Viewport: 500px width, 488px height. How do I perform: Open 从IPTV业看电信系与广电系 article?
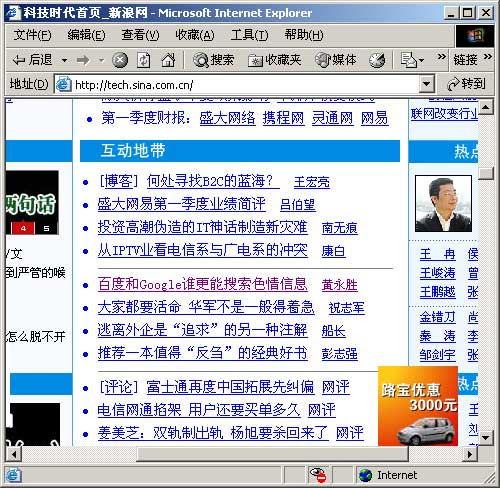click(203, 250)
